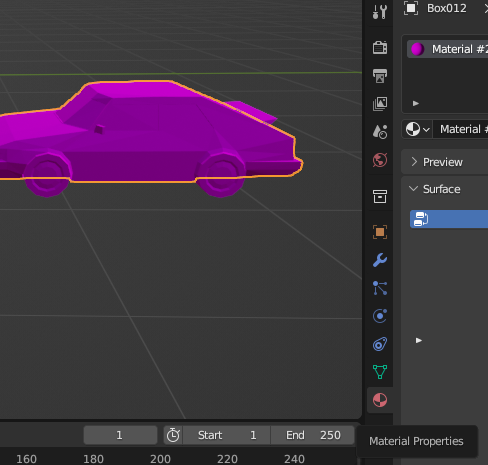The height and width of the screenshot is (465, 488).
Task: Open the Particle properties tab
Action: click(x=380, y=288)
